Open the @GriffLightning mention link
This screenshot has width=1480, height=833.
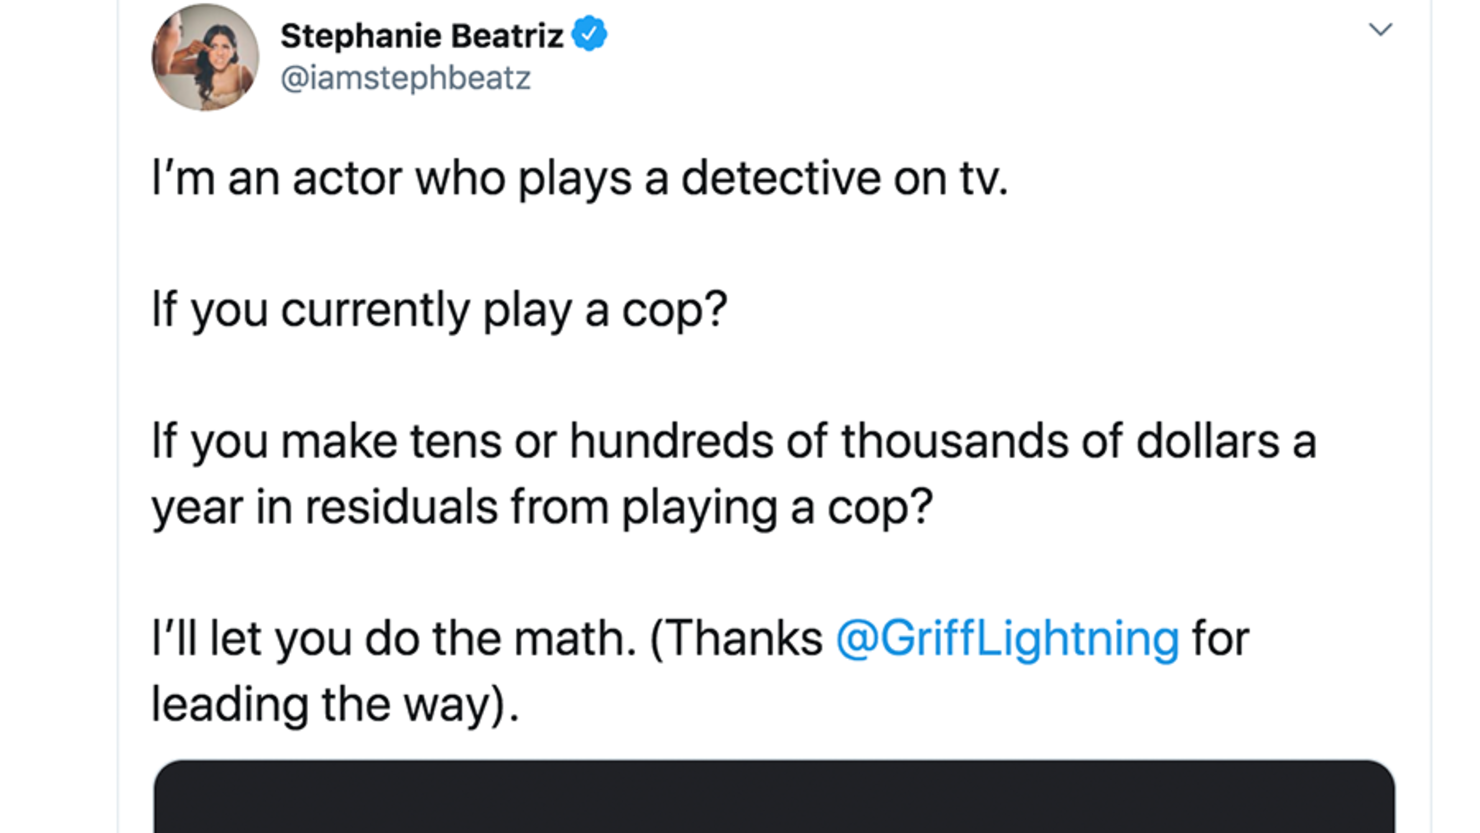click(x=1007, y=638)
